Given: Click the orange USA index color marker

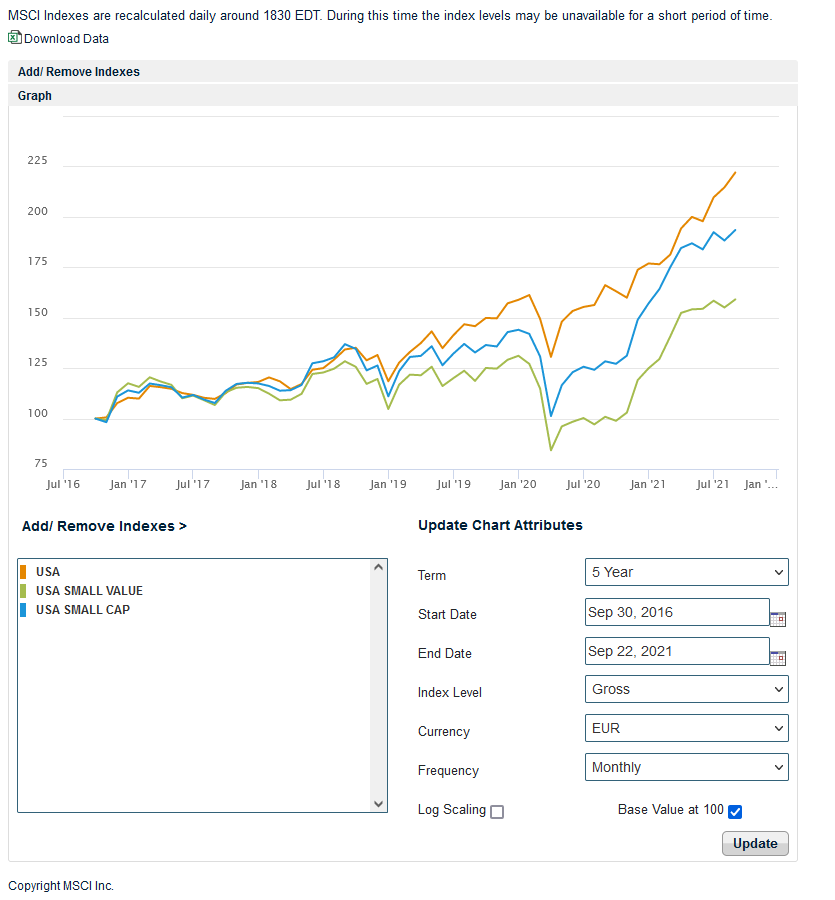Looking at the screenshot, I should click(23, 572).
